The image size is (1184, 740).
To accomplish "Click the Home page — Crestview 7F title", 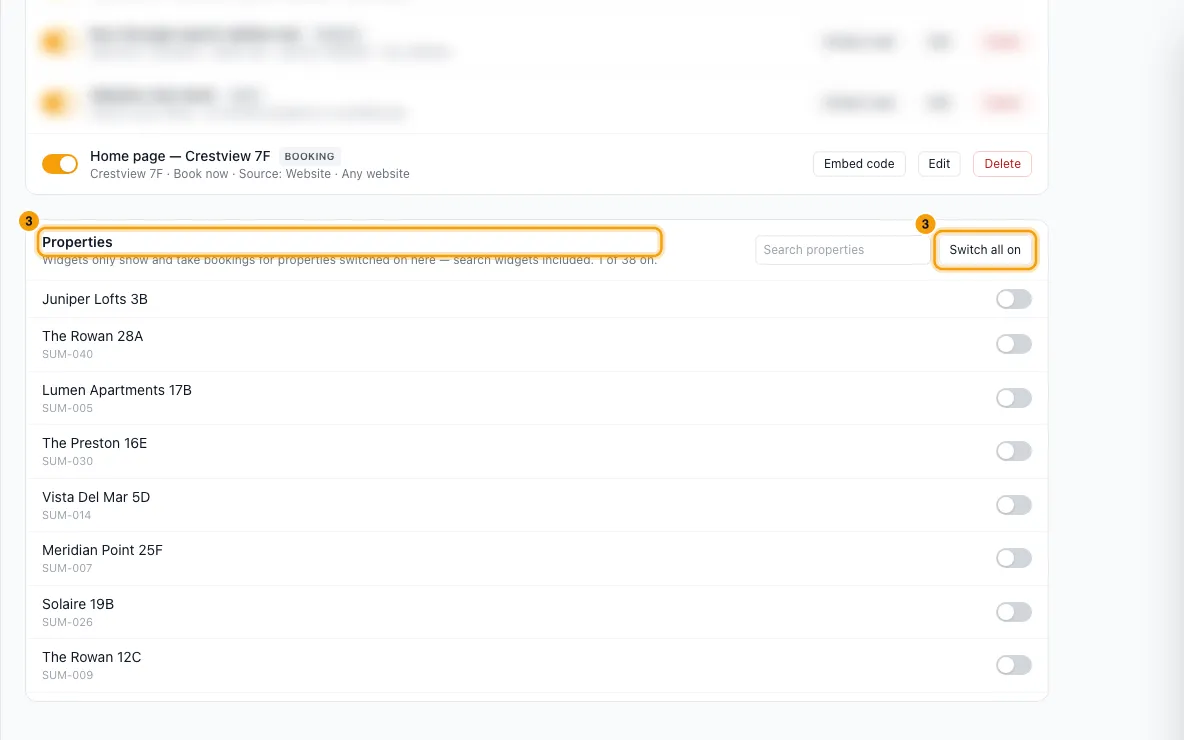I will pos(180,156).
